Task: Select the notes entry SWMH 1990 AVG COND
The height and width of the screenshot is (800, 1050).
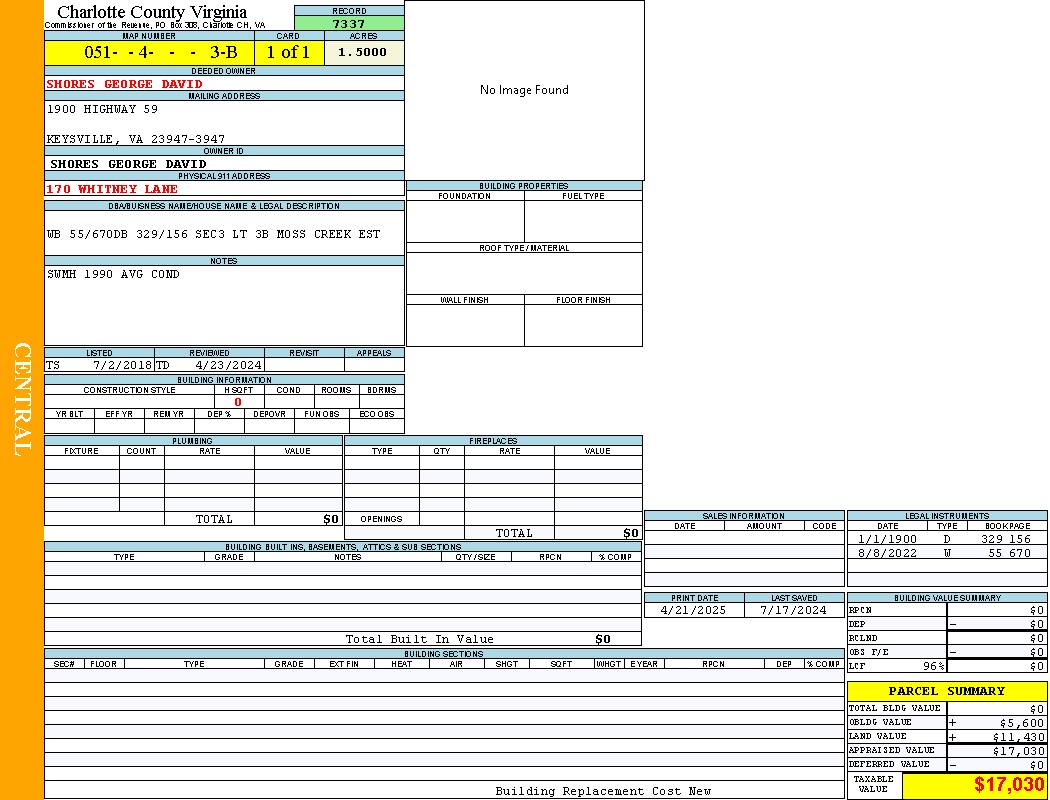Action: pyautogui.click(x=113, y=274)
